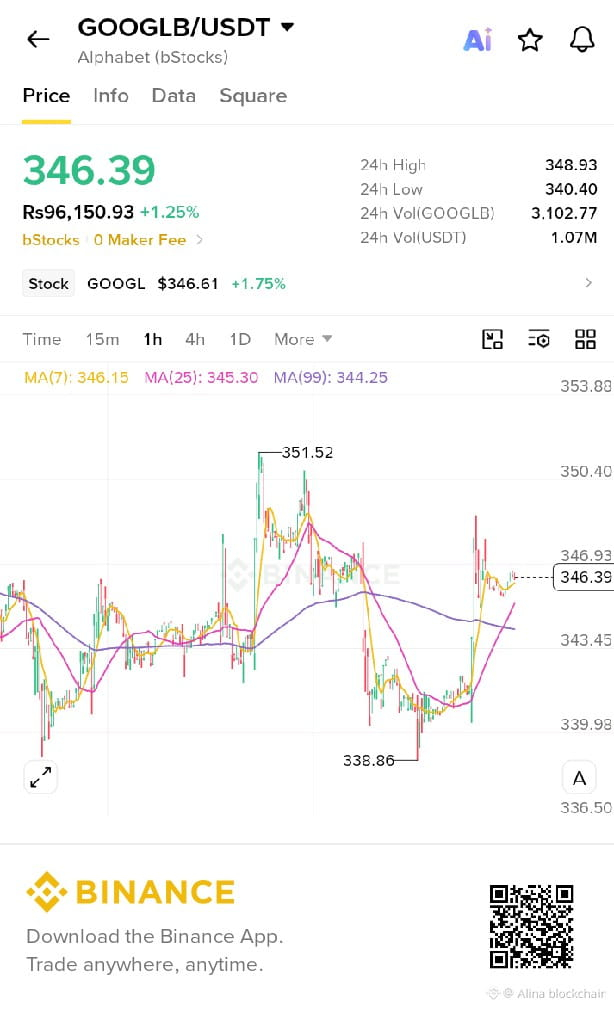614x1009 pixels.
Task: Click Download the Binance App text
Action: (154, 936)
